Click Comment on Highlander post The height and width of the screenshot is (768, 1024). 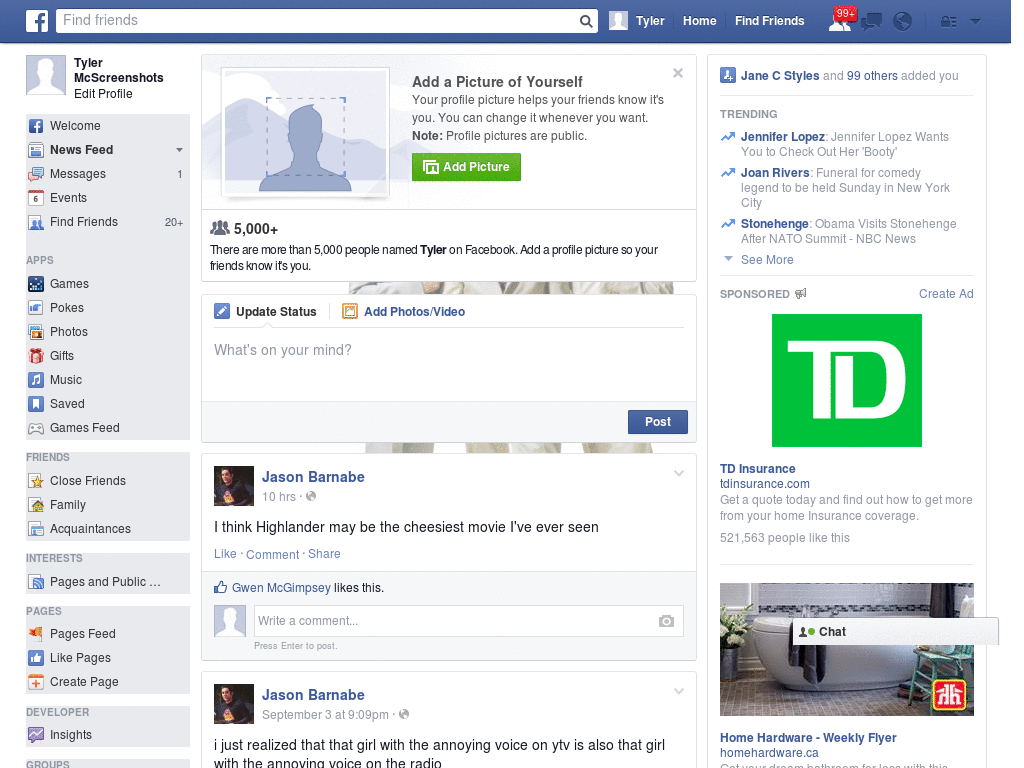[x=272, y=554]
